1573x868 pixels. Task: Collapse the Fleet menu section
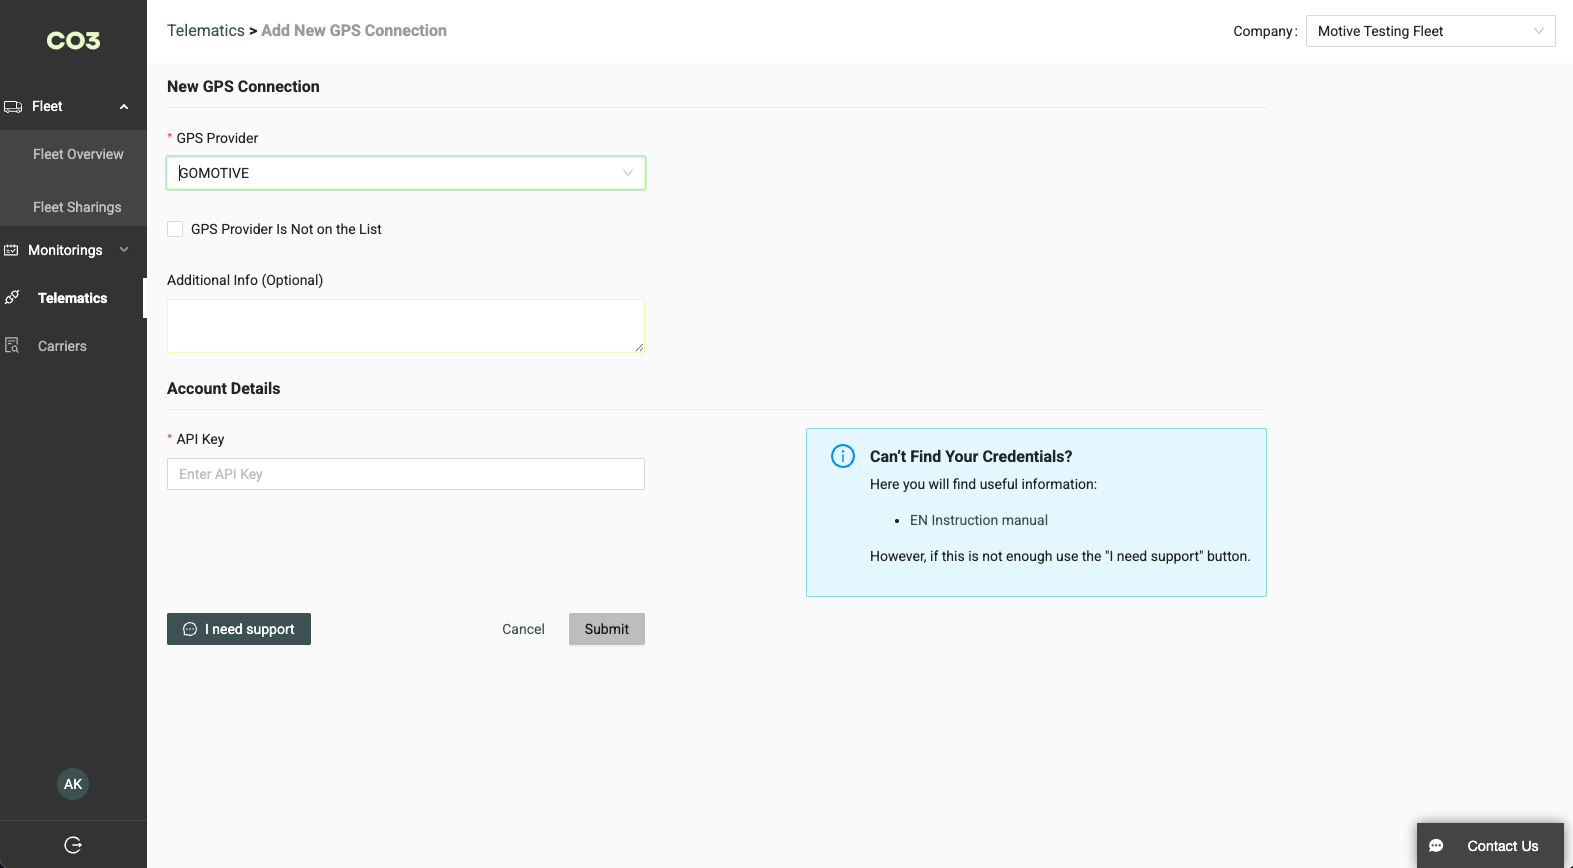point(124,107)
